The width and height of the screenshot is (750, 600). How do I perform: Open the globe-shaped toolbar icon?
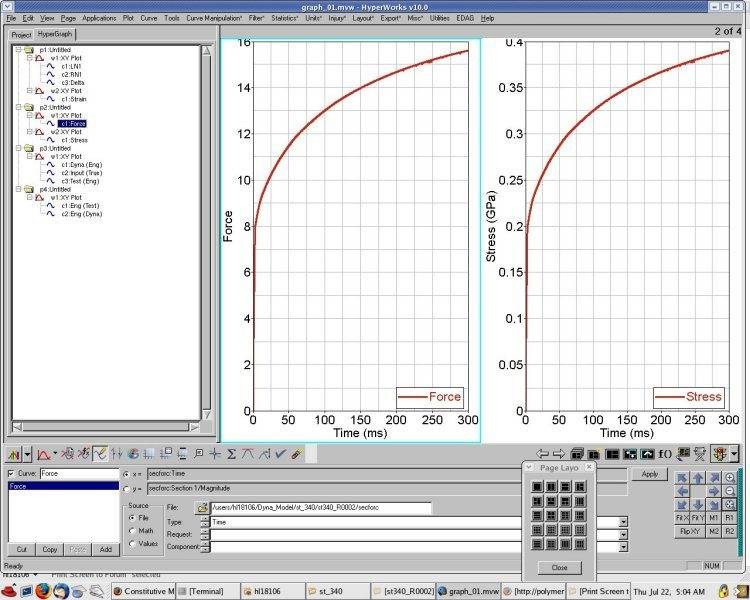click(133, 454)
